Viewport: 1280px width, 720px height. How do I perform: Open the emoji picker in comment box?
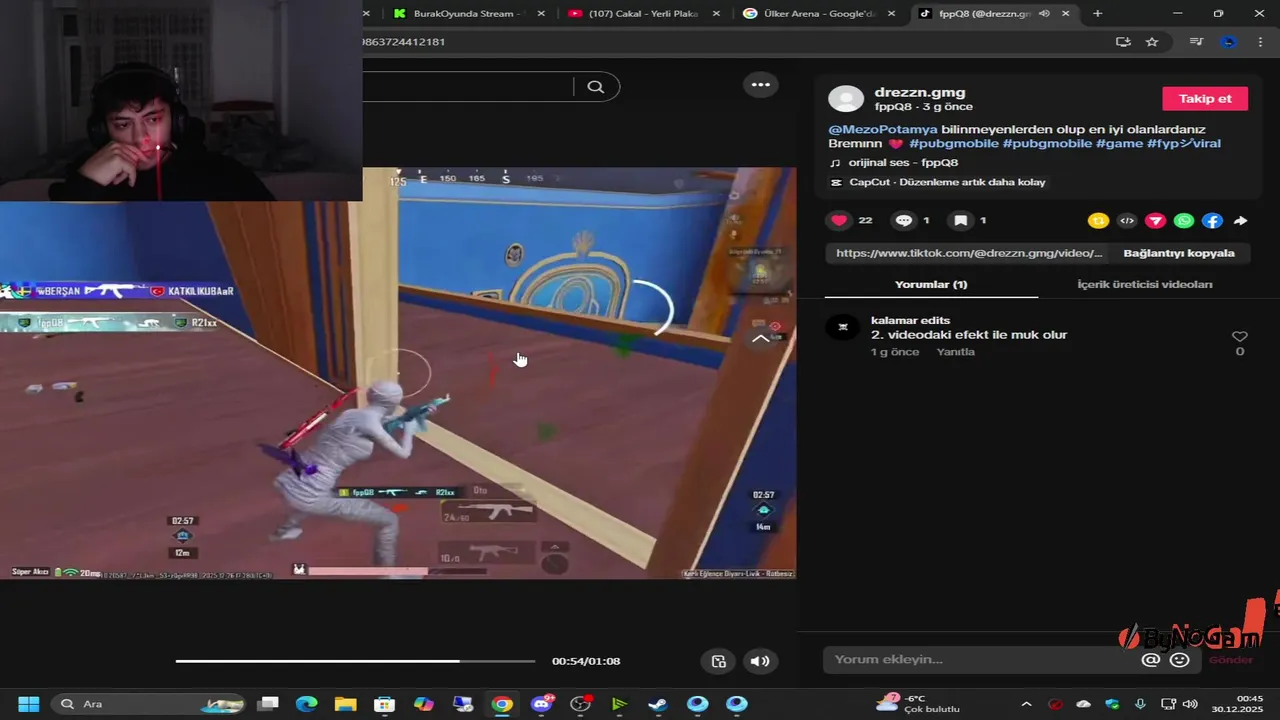tap(1180, 660)
